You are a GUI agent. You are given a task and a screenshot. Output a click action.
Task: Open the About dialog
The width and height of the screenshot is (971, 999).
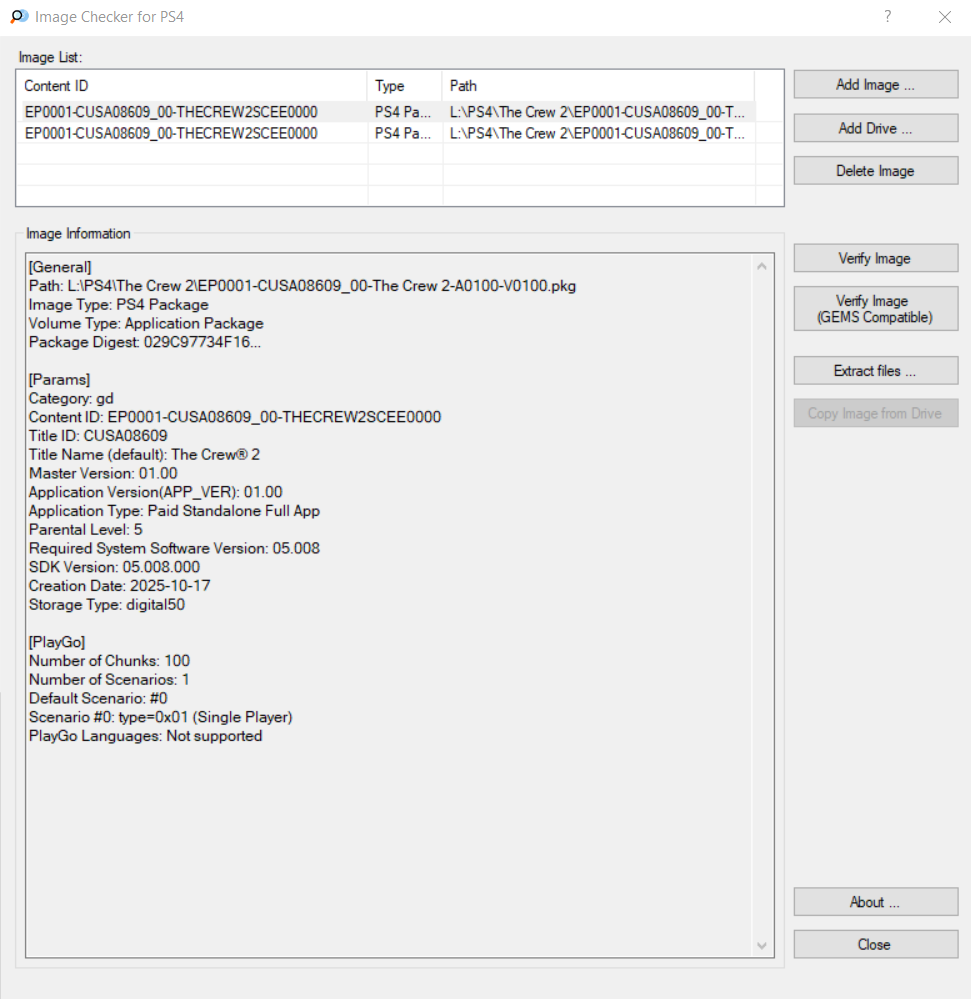[x=875, y=902]
